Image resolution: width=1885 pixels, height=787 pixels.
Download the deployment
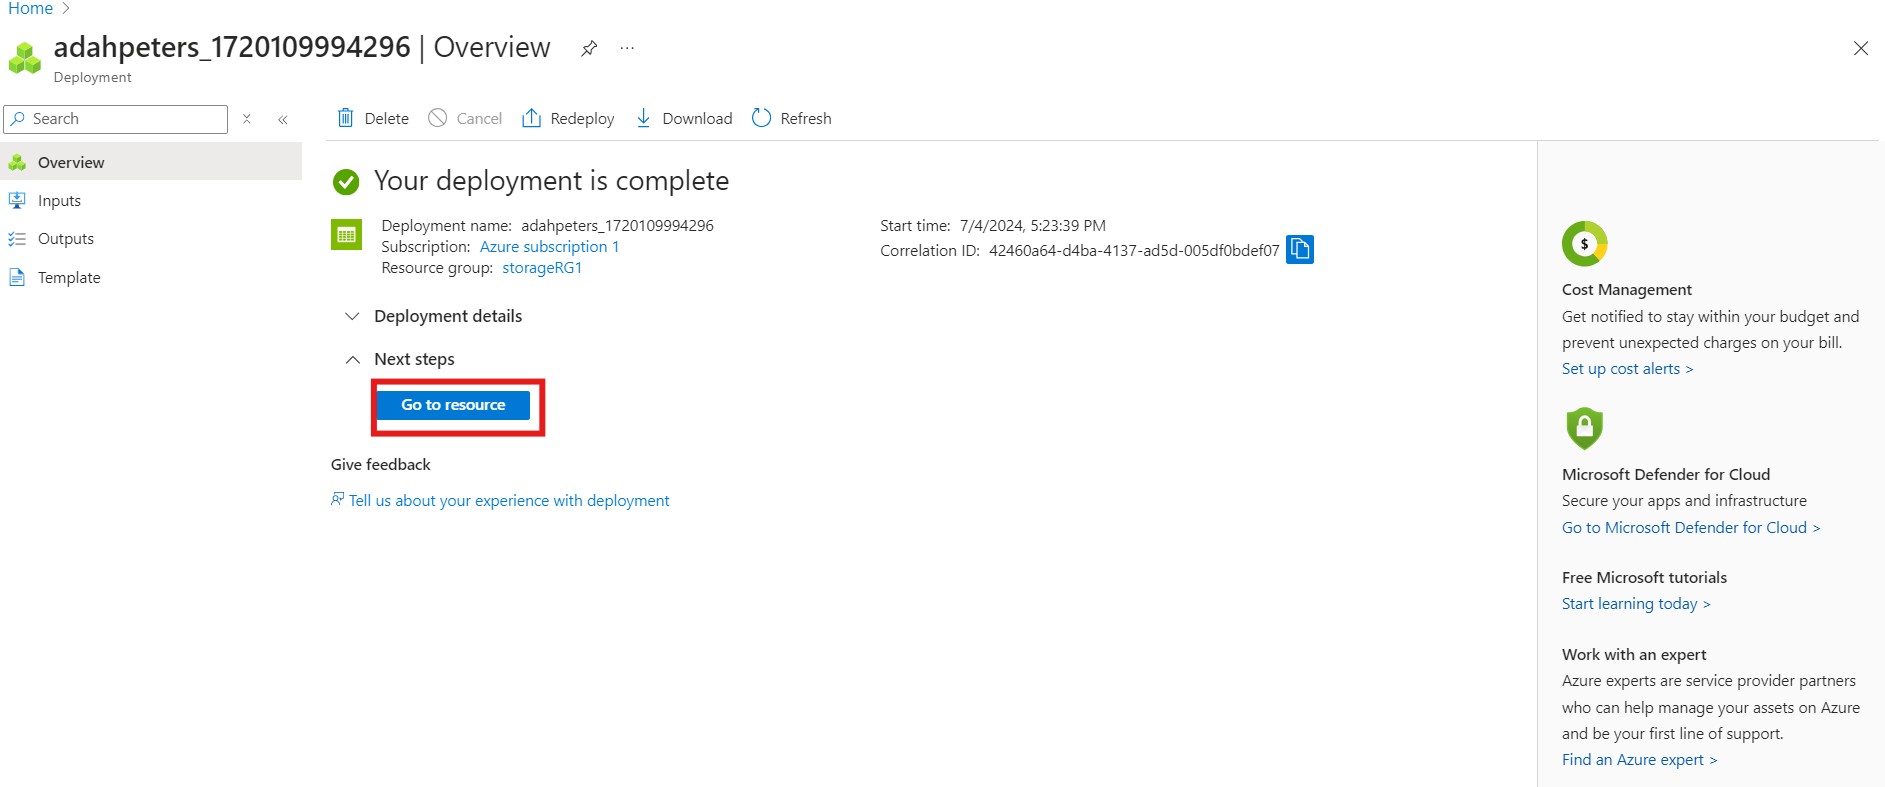(x=684, y=118)
